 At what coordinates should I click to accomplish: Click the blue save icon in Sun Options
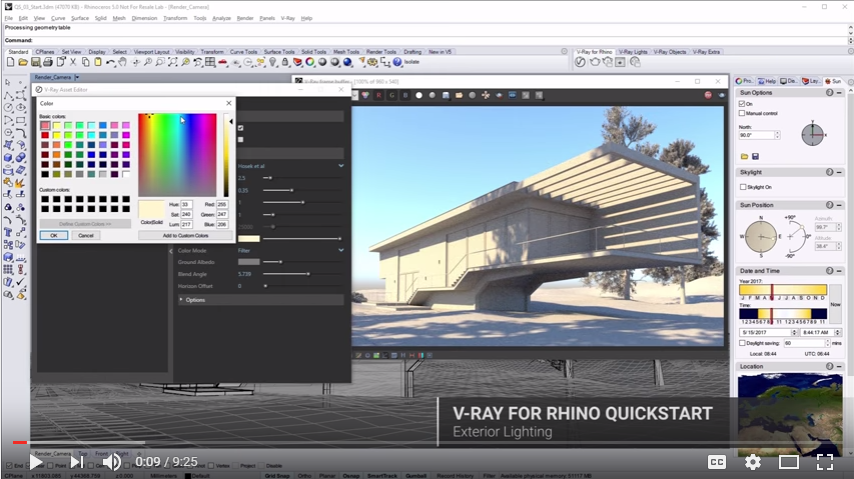pos(755,156)
